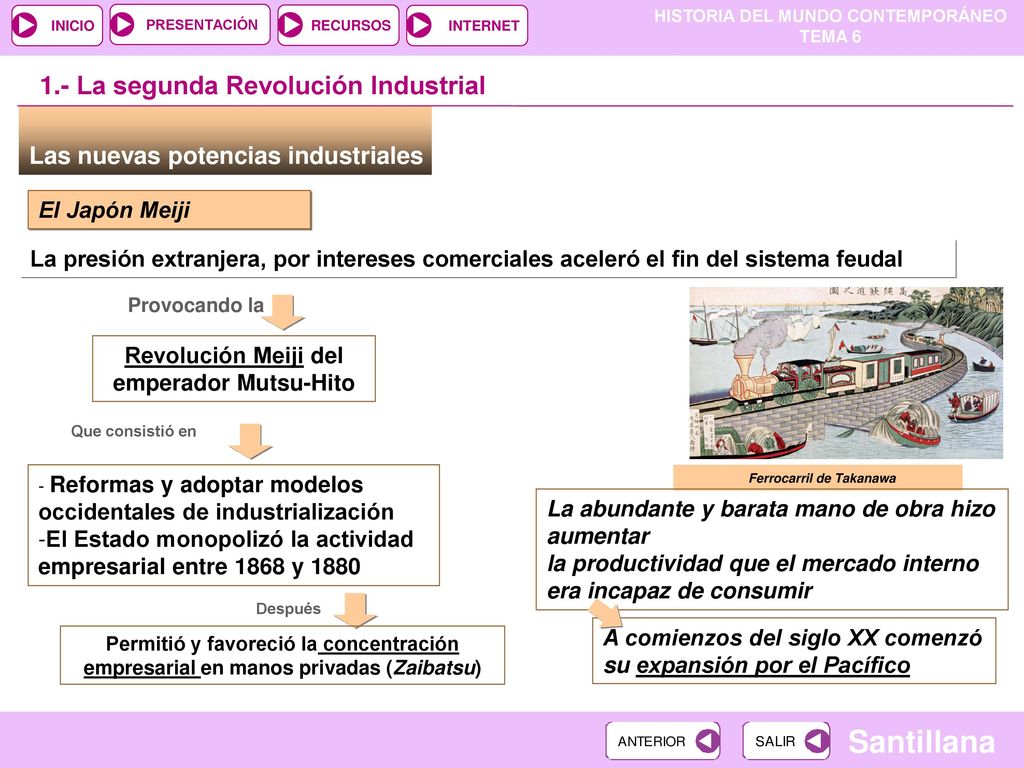This screenshot has width=1024, height=768.
Task: Click 'empresarial entre 1868 y 1880' text line
Action: (x=199, y=566)
